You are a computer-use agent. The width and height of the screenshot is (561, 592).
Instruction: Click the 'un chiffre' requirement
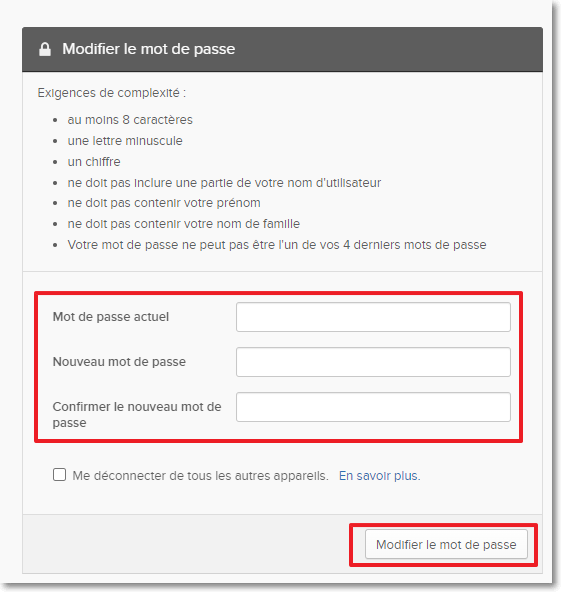(x=94, y=162)
